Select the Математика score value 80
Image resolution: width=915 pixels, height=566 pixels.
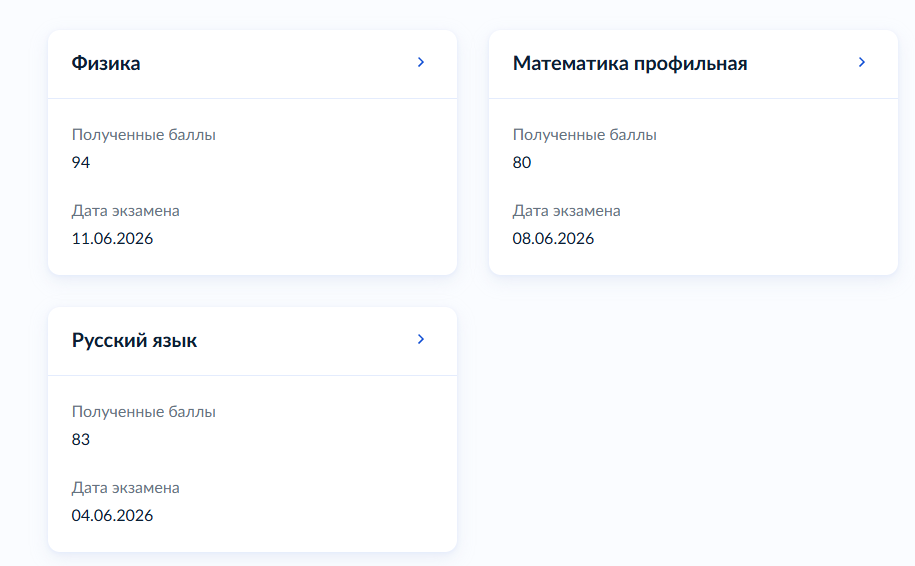coord(522,162)
